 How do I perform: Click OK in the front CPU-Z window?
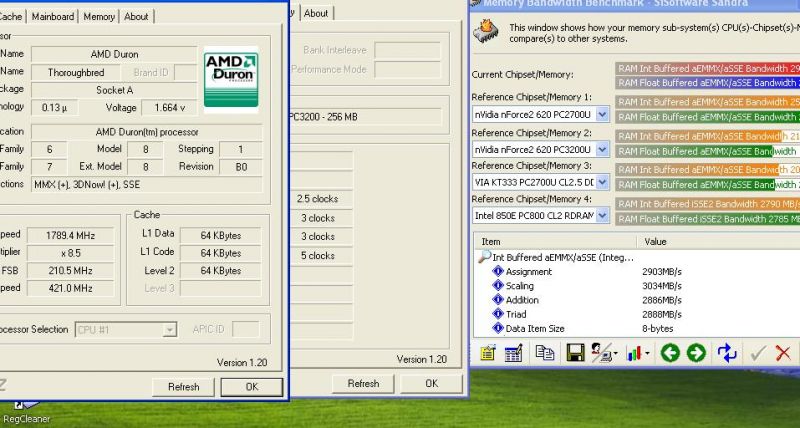pyautogui.click(x=252, y=387)
